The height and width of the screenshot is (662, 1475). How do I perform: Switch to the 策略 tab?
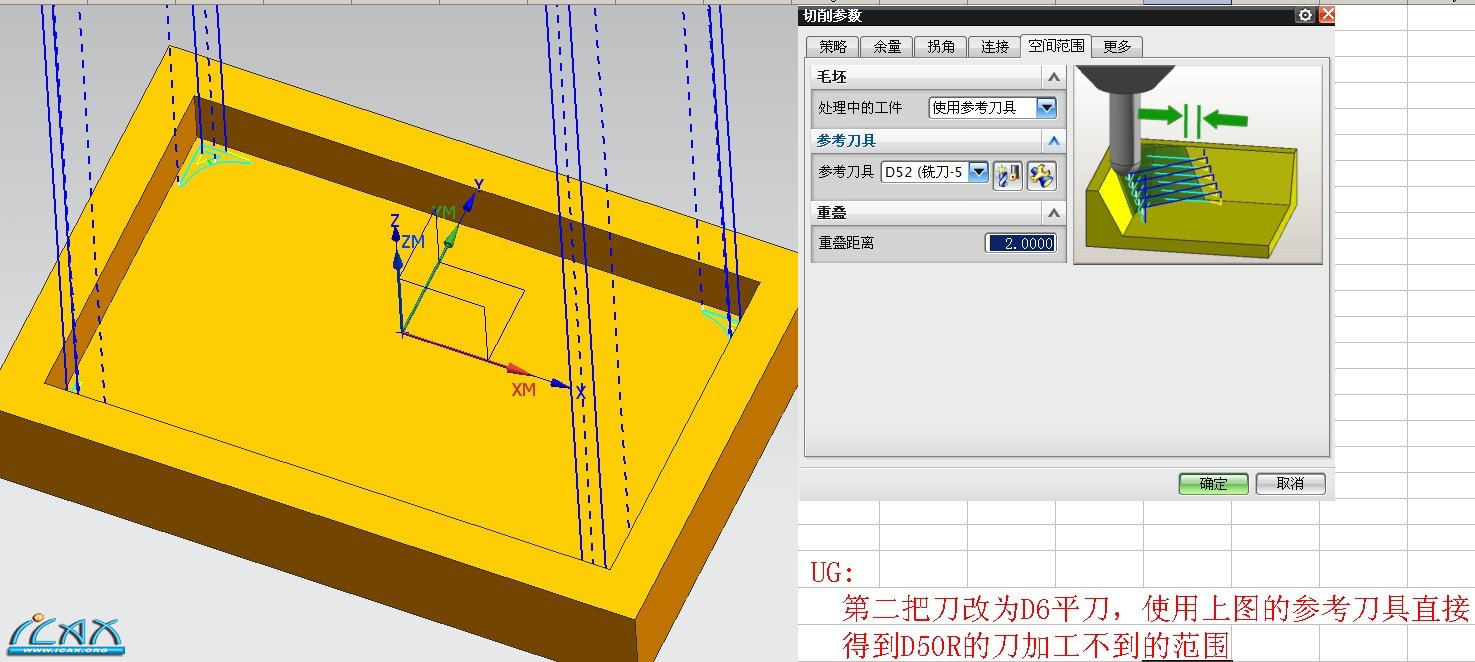[x=833, y=46]
